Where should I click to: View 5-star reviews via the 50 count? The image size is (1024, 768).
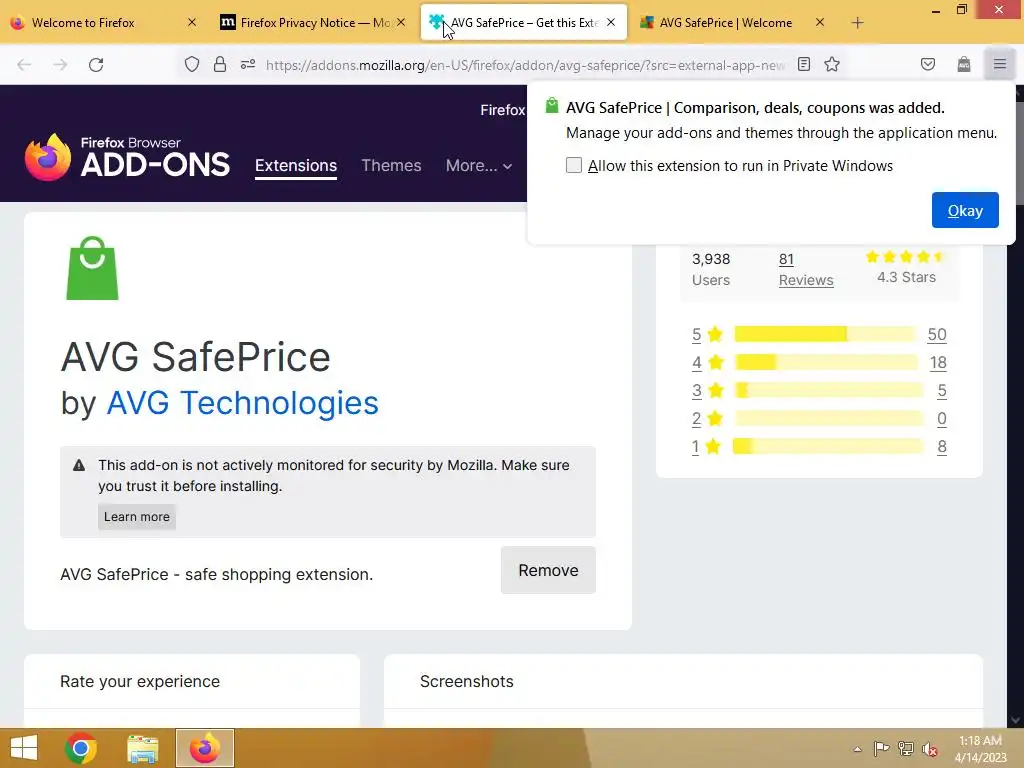[937, 334]
